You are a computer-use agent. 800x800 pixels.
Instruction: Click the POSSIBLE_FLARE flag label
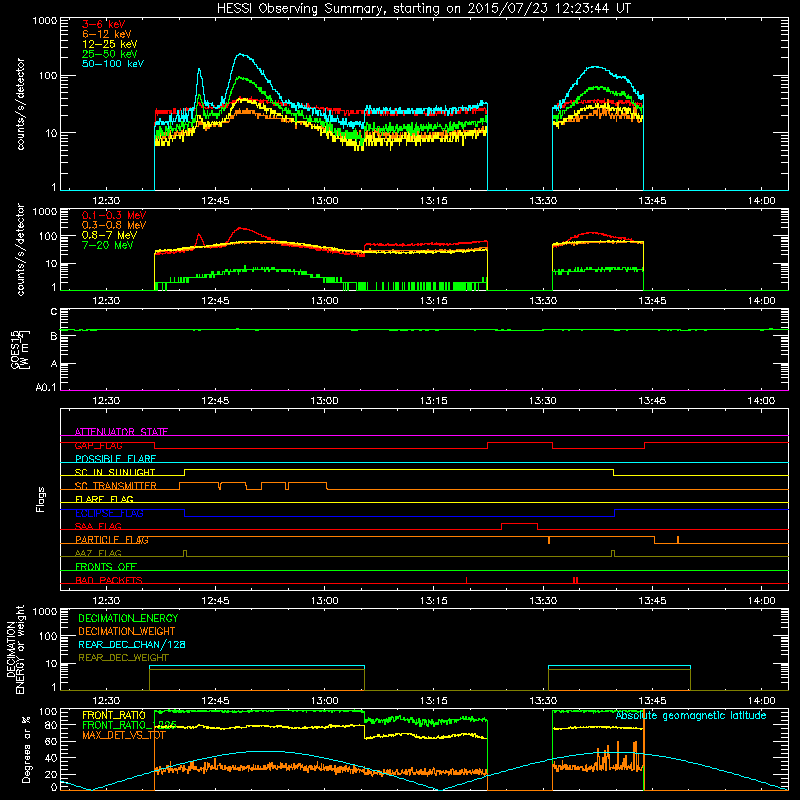tap(115, 459)
